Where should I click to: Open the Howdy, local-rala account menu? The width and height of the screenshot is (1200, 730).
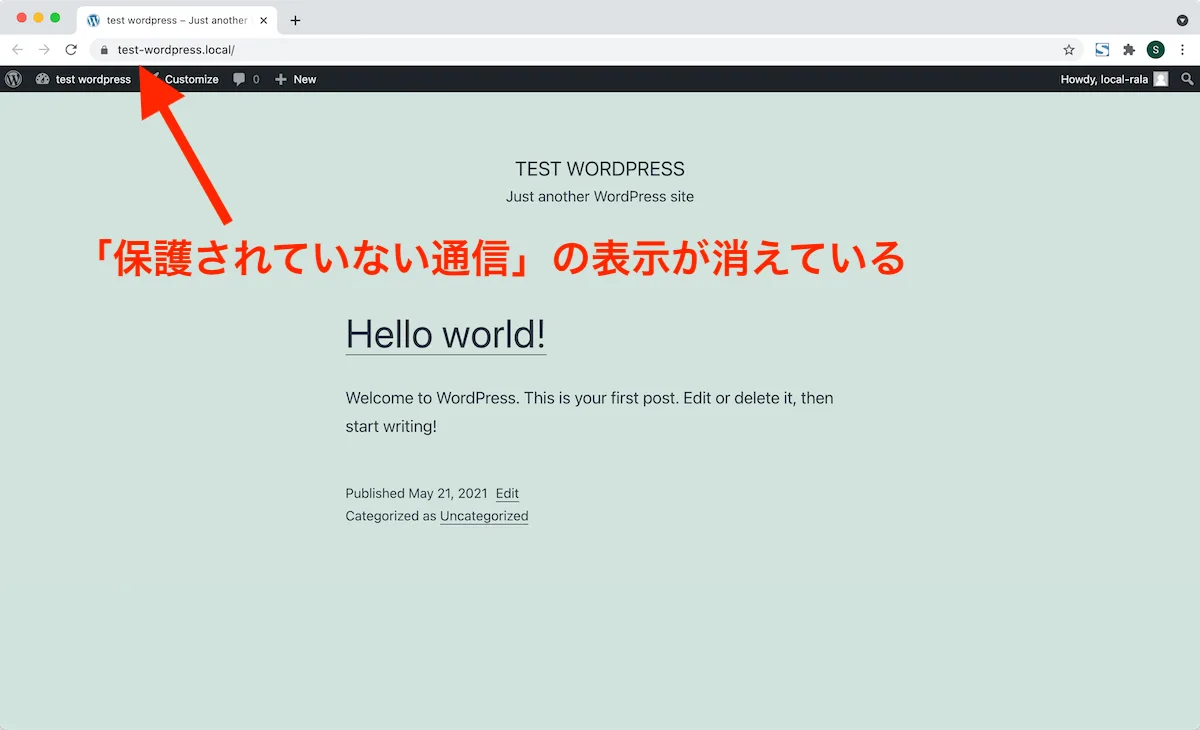point(1114,79)
